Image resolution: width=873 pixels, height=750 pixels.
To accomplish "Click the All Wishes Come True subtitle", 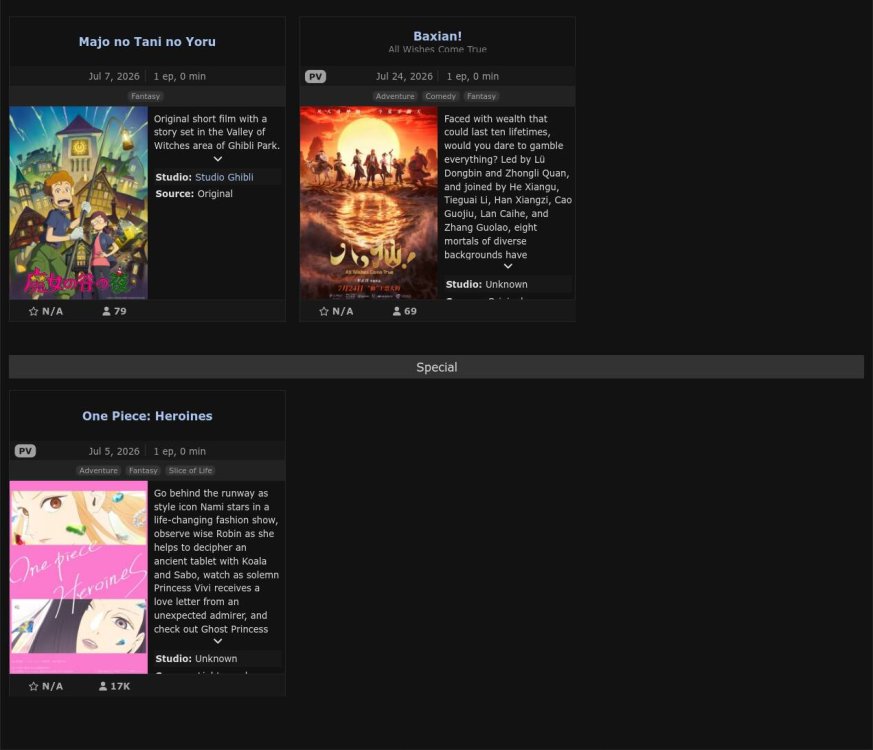I will (437, 49).
